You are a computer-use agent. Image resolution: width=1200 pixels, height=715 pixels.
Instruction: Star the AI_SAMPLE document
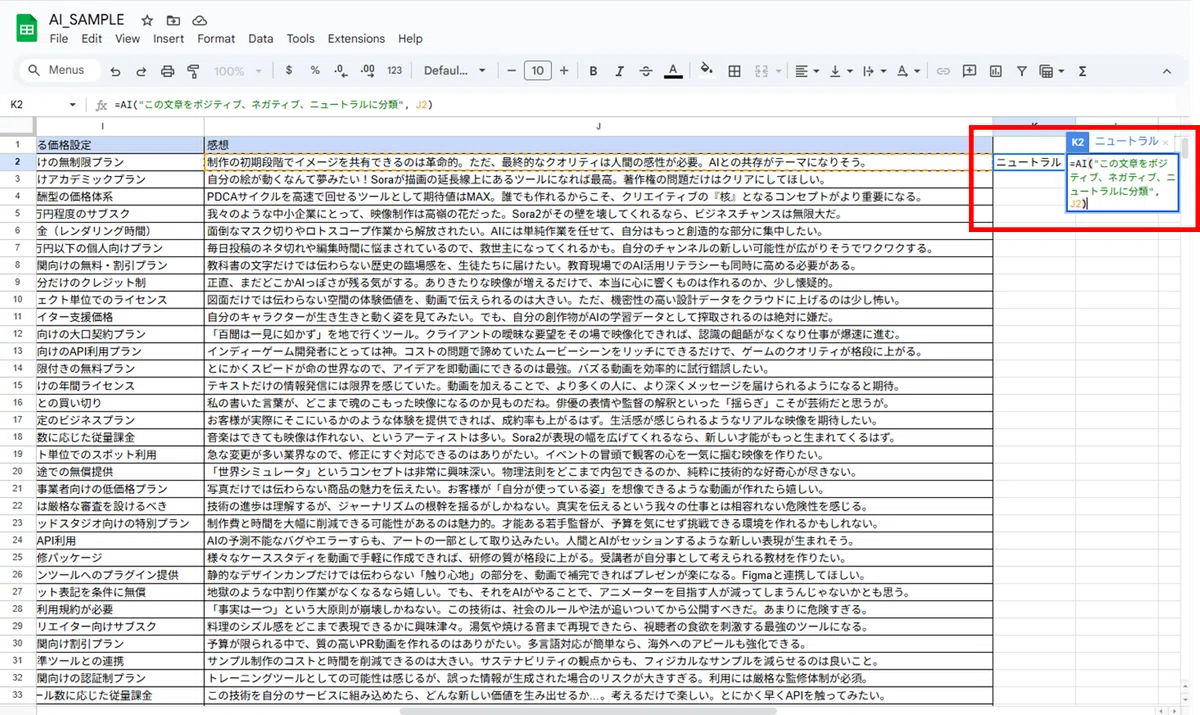[x=148, y=20]
